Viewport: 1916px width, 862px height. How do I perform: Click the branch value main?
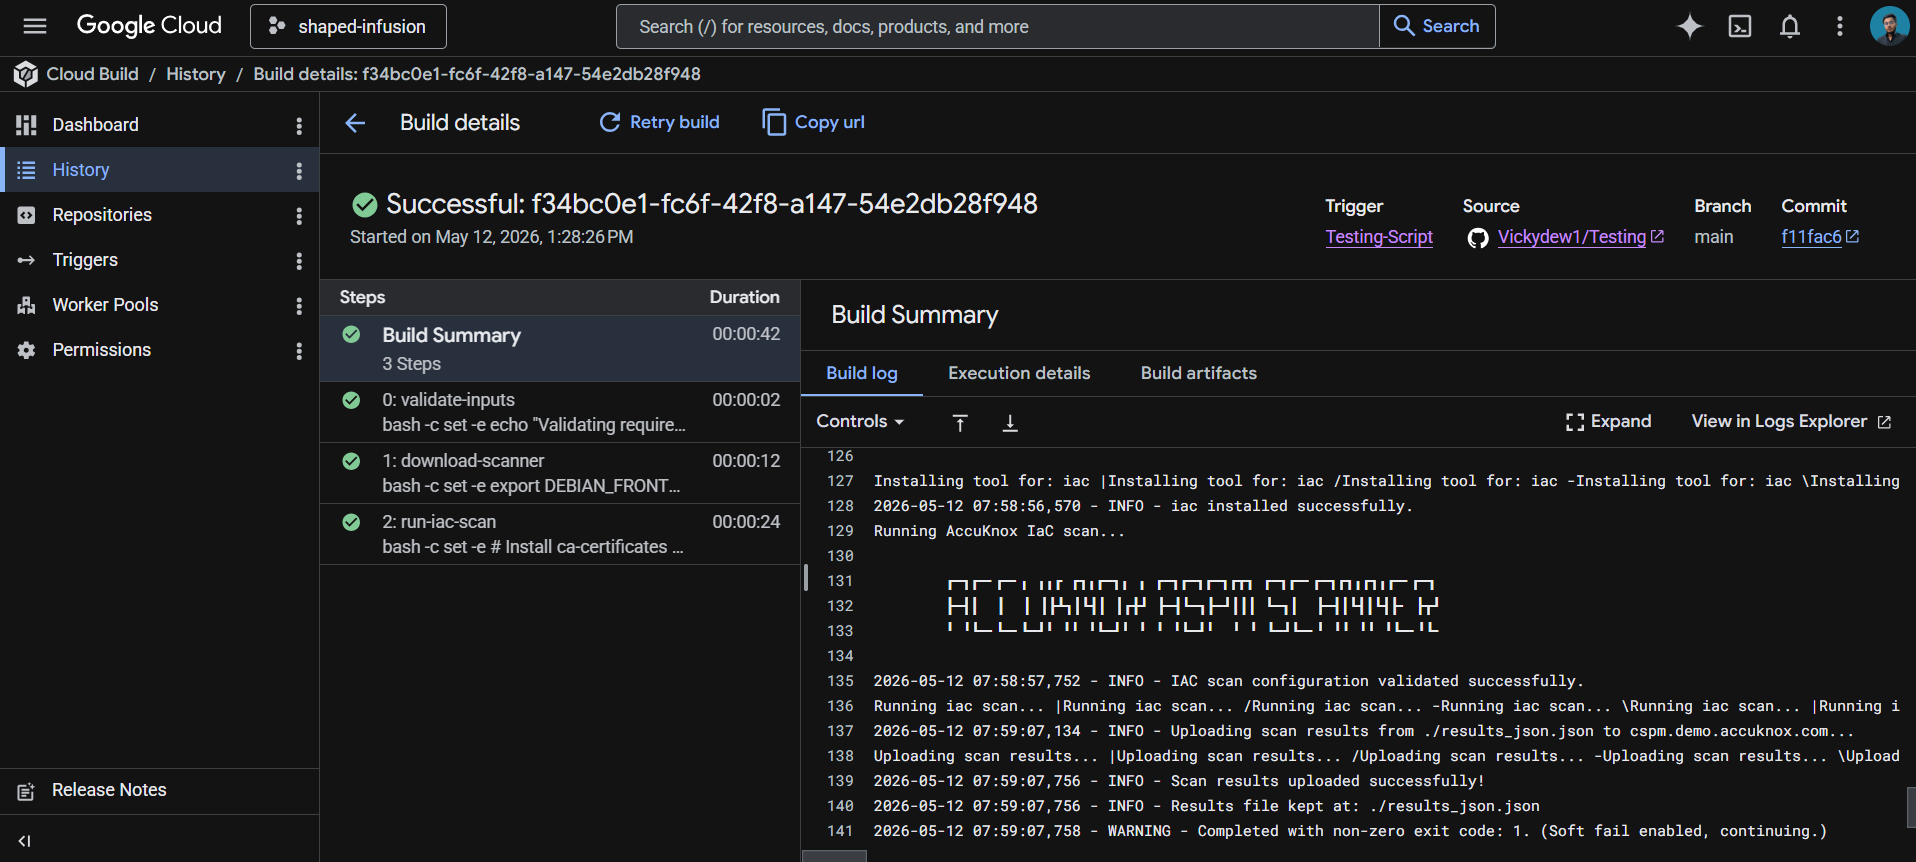point(1713,237)
